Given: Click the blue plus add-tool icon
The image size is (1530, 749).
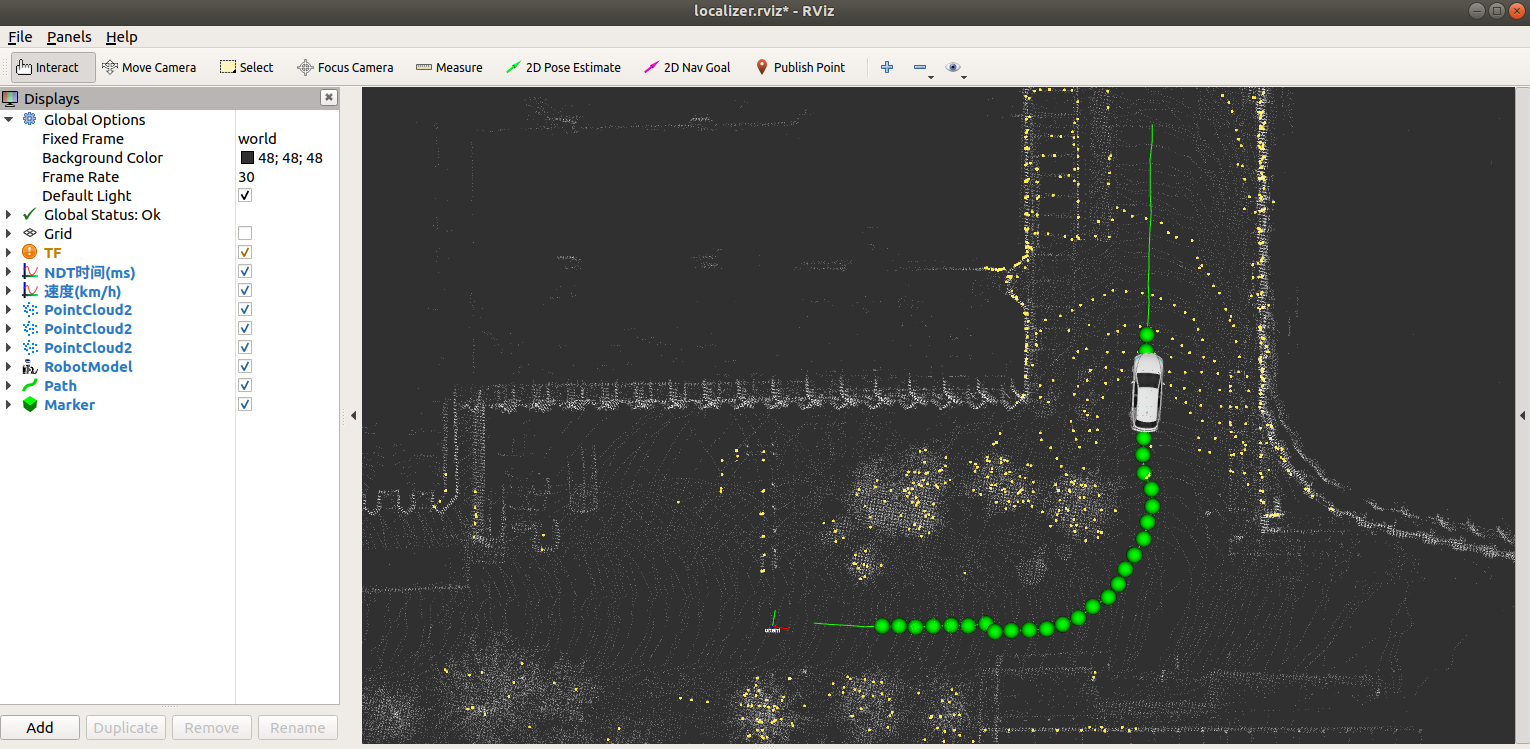Looking at the screenshot, I should (886, 68).
